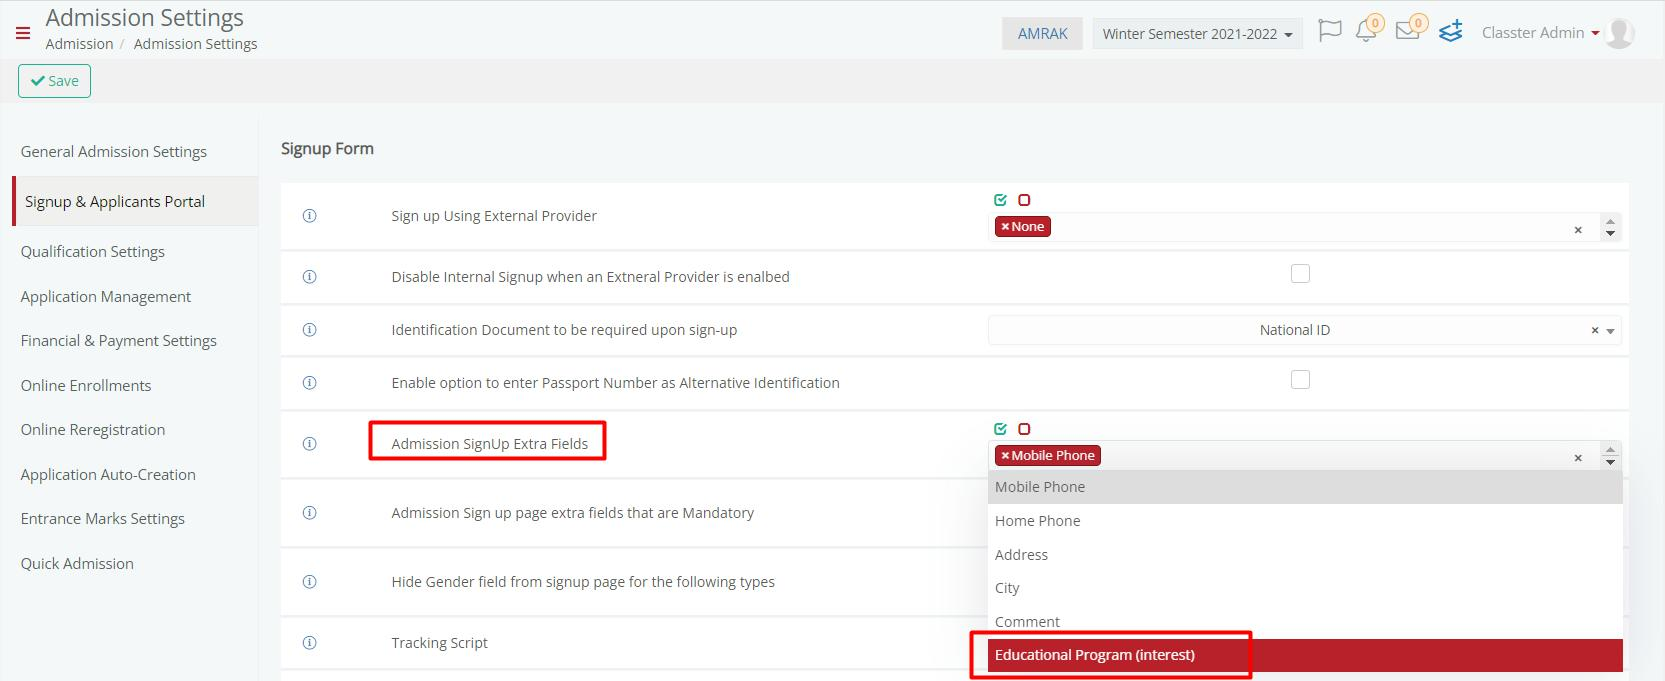Toggle Disable Internal Signup checkbox

[x=1300, y=274]
